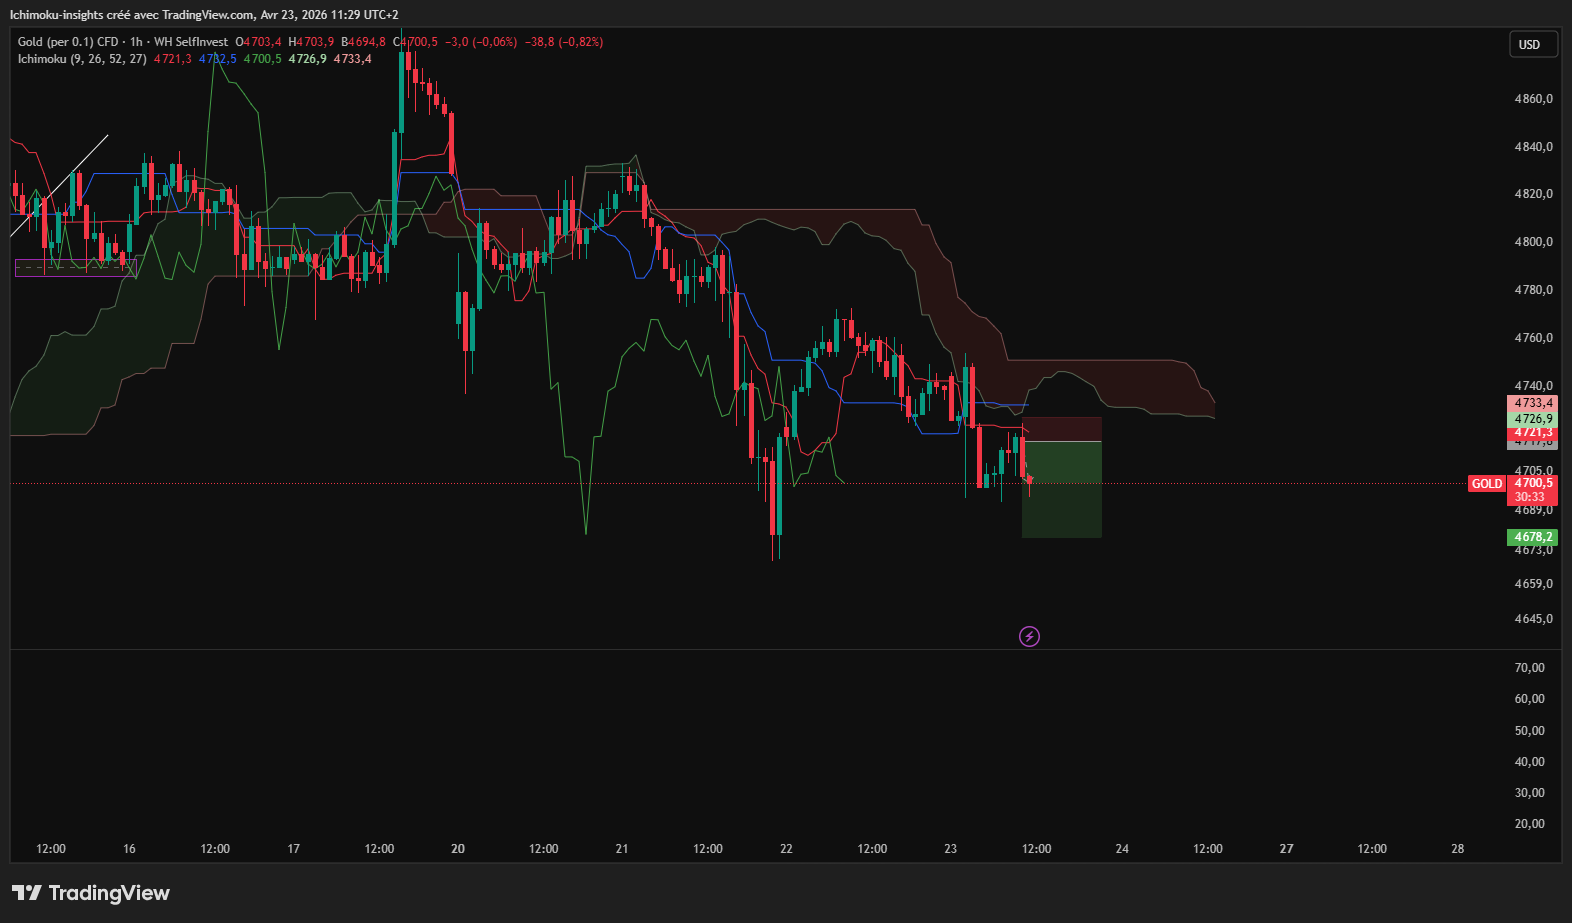Select the current price tag 4700,5
Image resolution: width=1572 pixels, height=923 pixels.
1533,483
